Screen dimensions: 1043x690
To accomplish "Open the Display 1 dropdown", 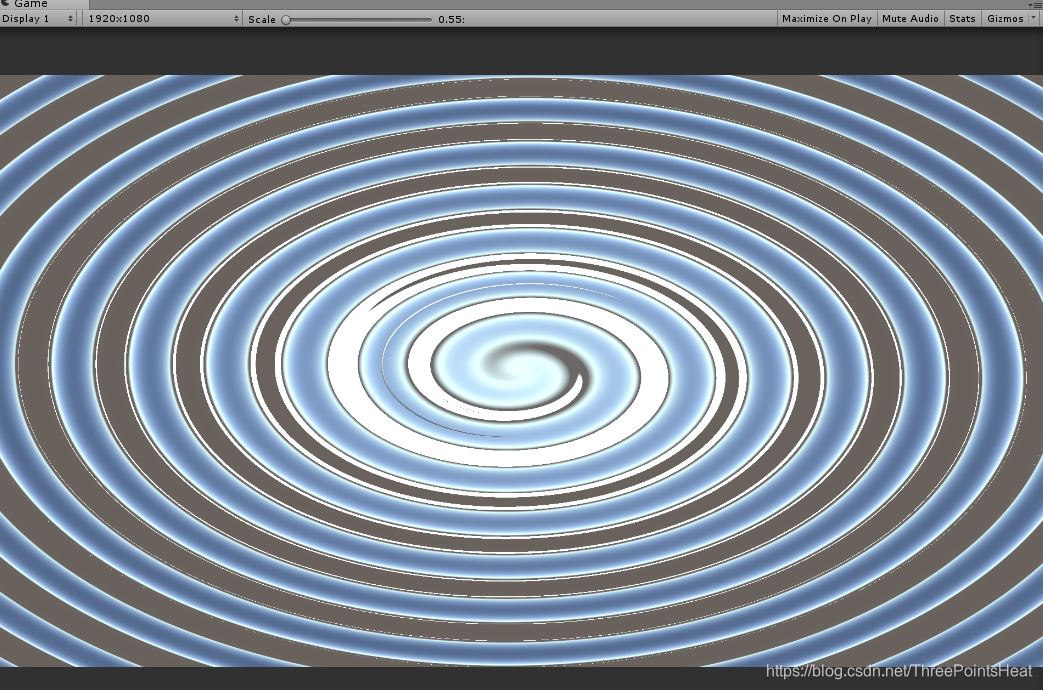I will click(38, 19).
